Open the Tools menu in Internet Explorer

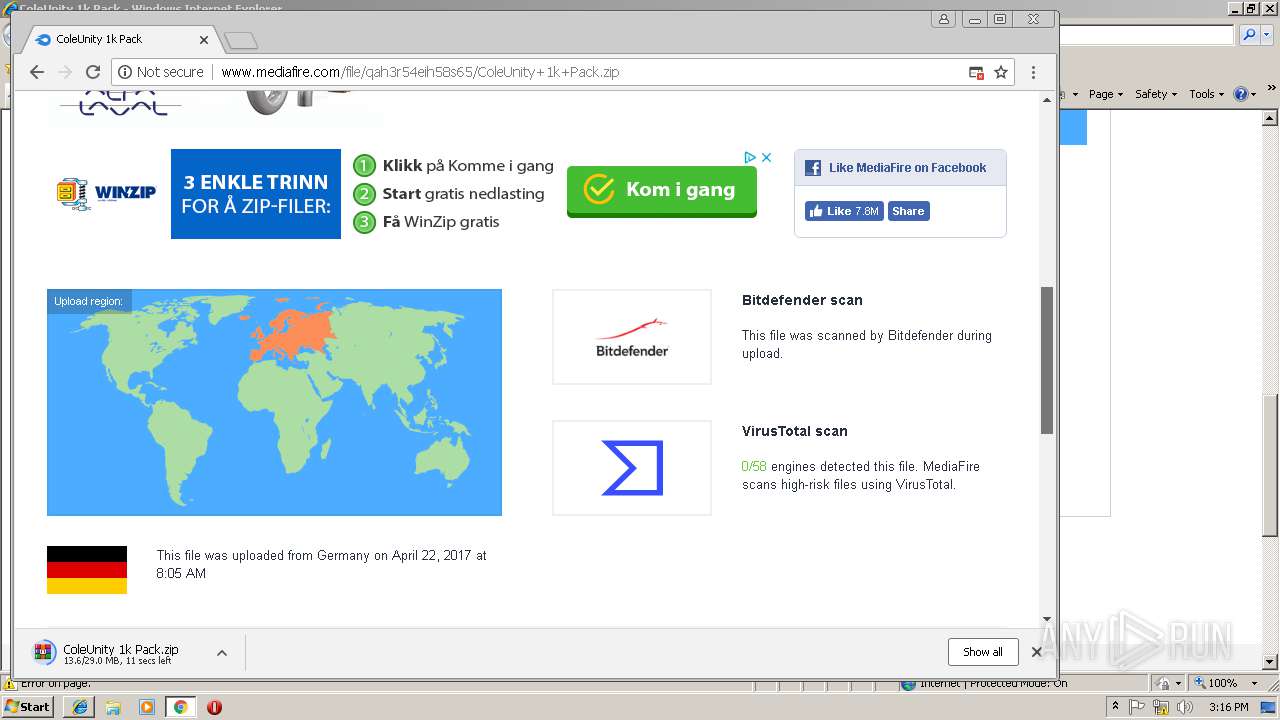pyautogui.click(x=1205, y=94)
